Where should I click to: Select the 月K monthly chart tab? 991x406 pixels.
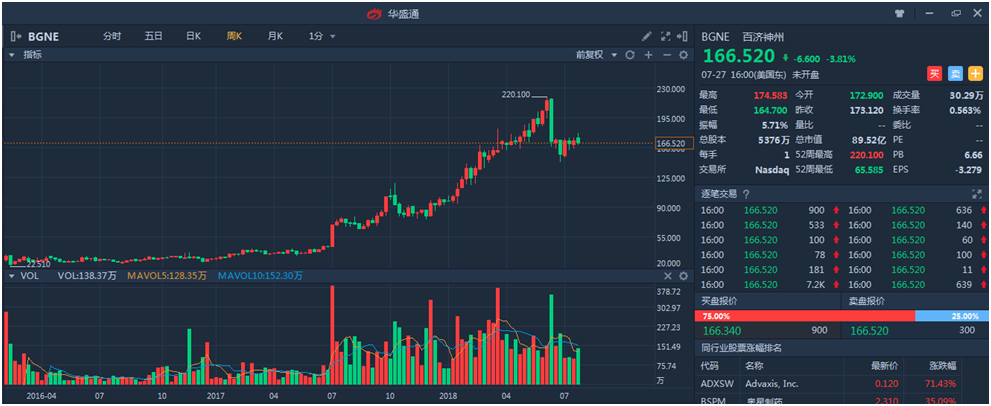(x=275, y=36)
